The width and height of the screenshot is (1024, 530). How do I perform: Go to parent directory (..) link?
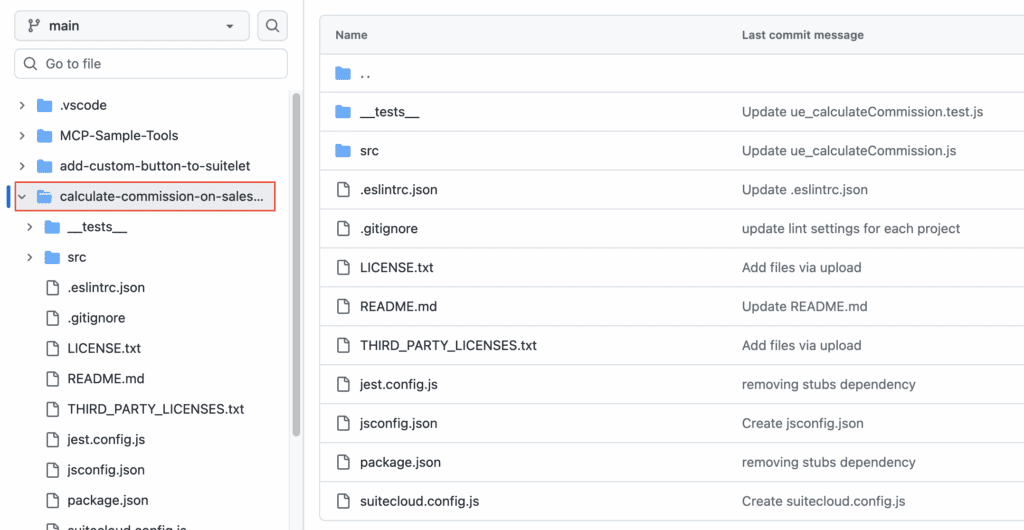[x=365, y=73]
